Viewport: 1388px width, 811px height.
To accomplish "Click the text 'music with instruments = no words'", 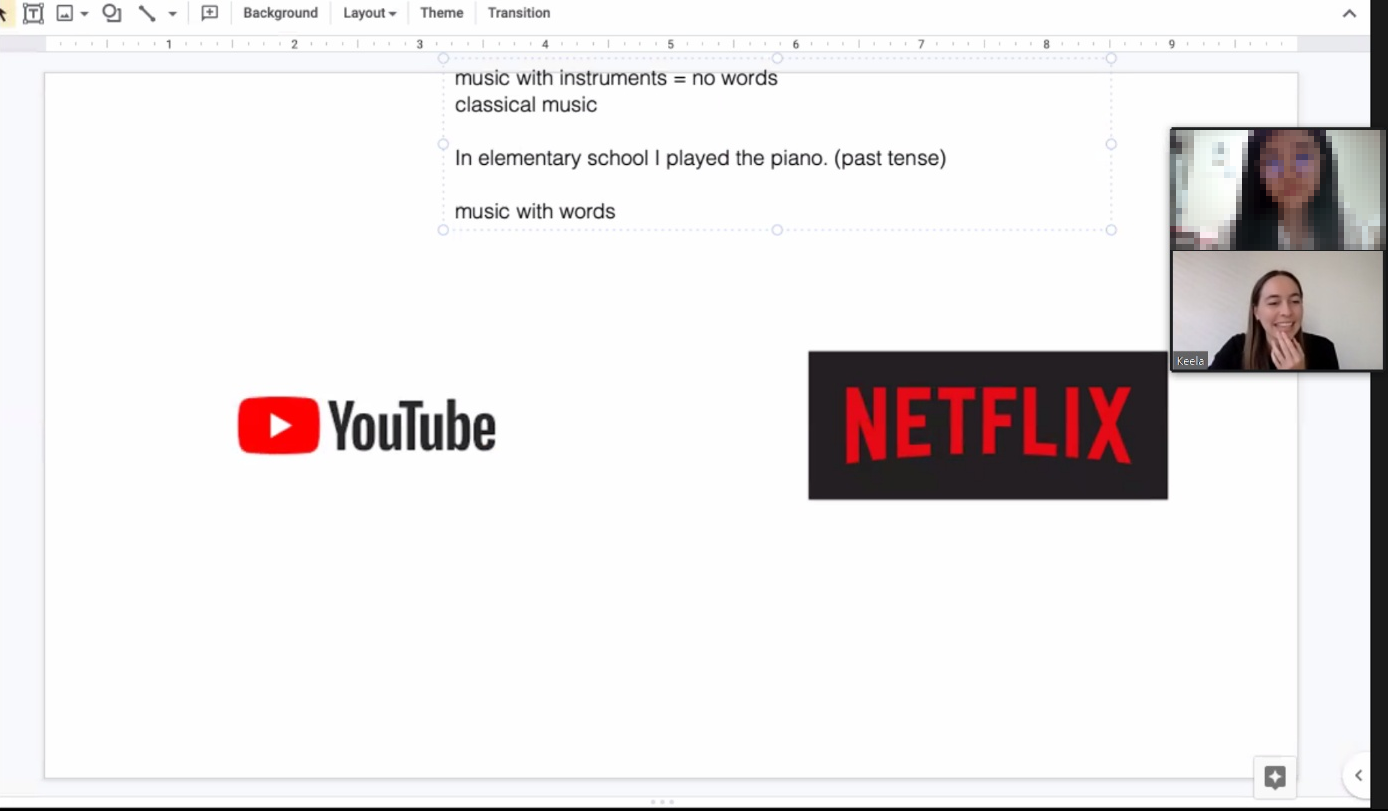I will point(616,78).
